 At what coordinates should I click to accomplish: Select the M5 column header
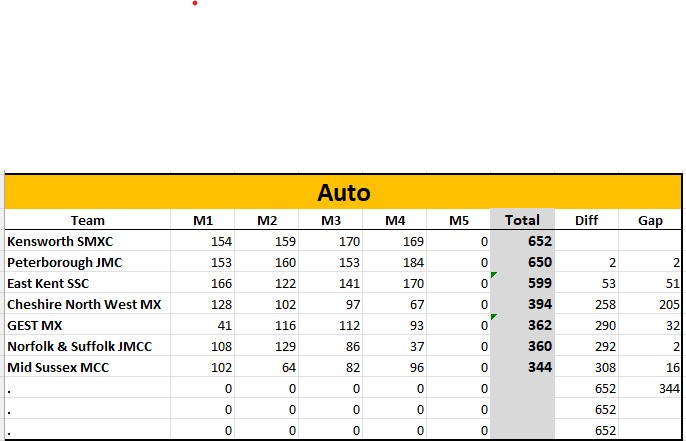tap(459, 220)
